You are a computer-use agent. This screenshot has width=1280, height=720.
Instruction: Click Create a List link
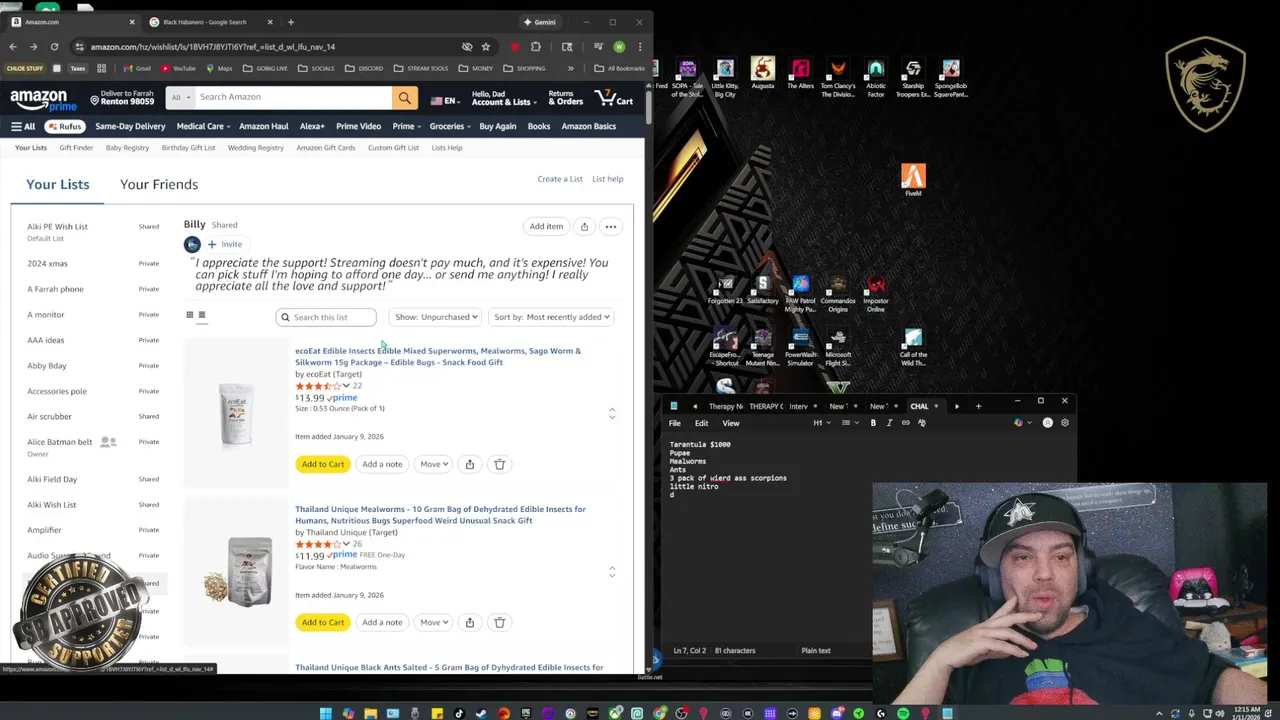pyautogui.click(x=560, y=179)
